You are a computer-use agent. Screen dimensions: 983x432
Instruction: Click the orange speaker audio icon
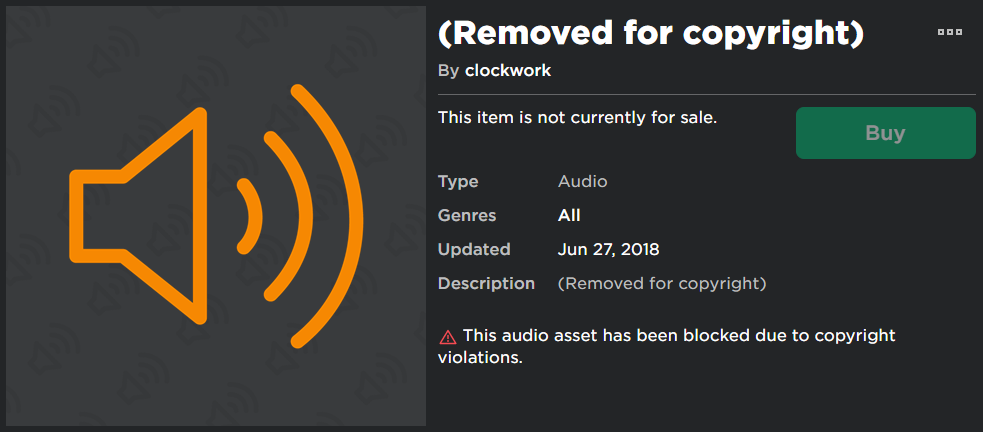(215, 217)
